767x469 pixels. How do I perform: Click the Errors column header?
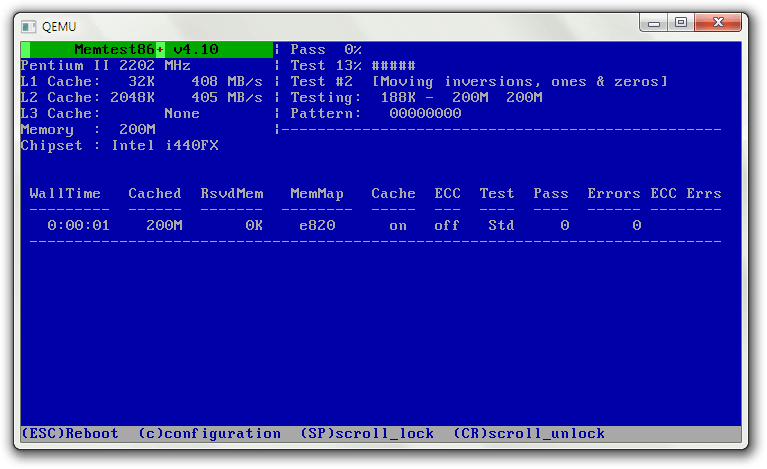614,193
